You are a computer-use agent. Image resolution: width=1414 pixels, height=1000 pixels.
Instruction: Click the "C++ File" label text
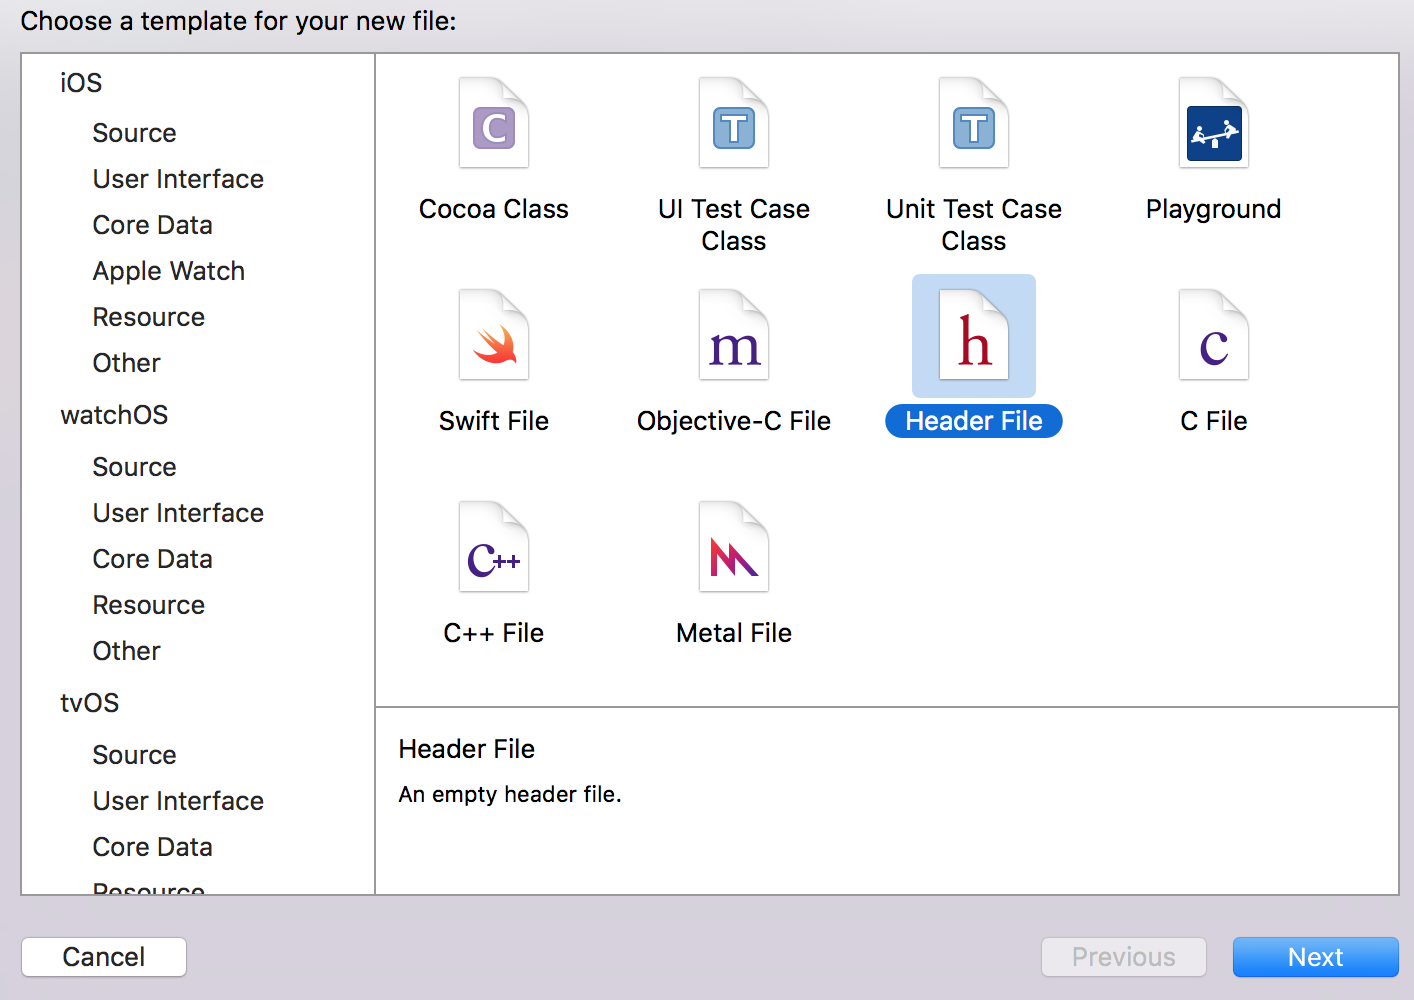point(494,633)
